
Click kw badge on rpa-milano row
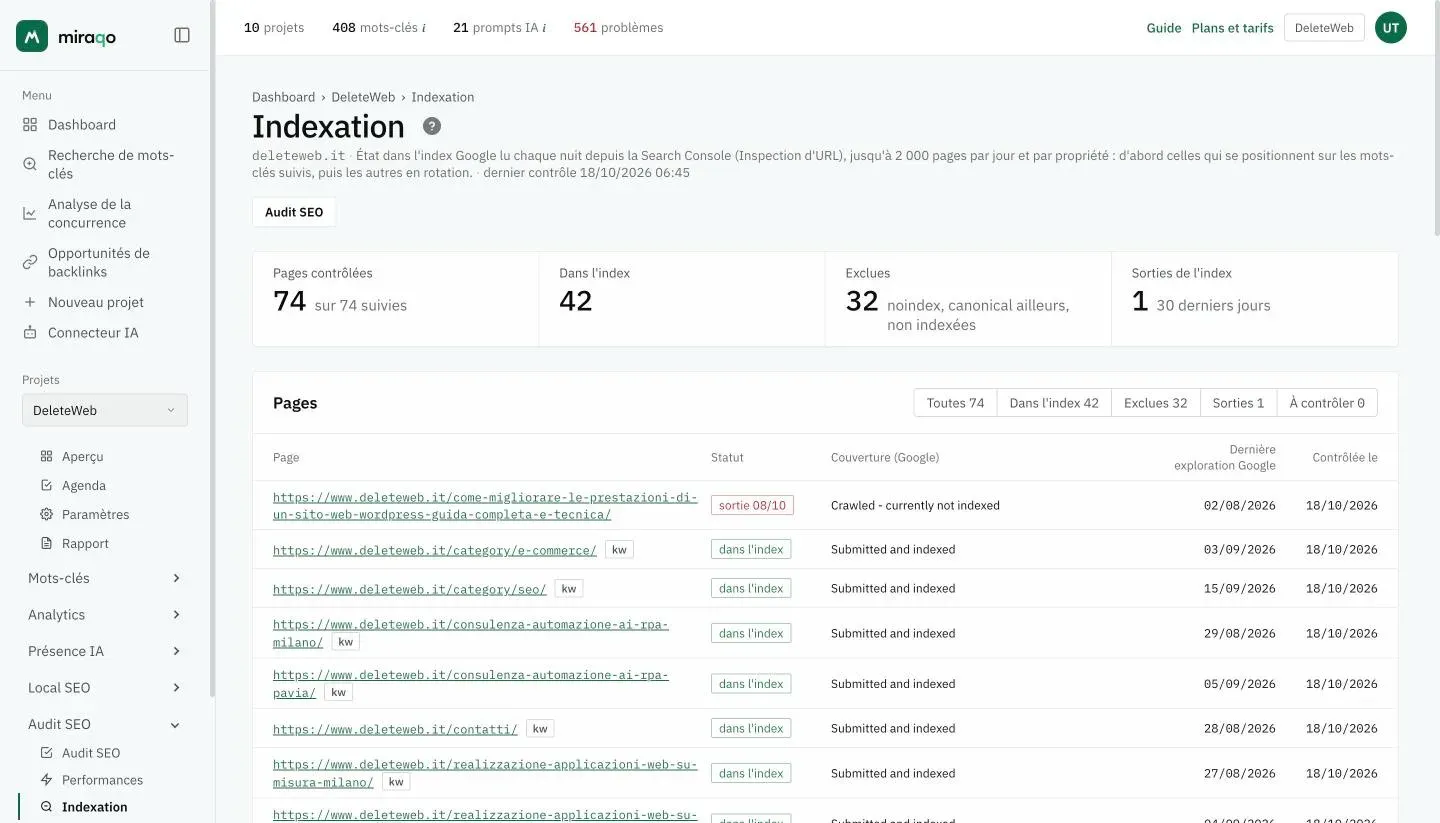pos(346,642)
